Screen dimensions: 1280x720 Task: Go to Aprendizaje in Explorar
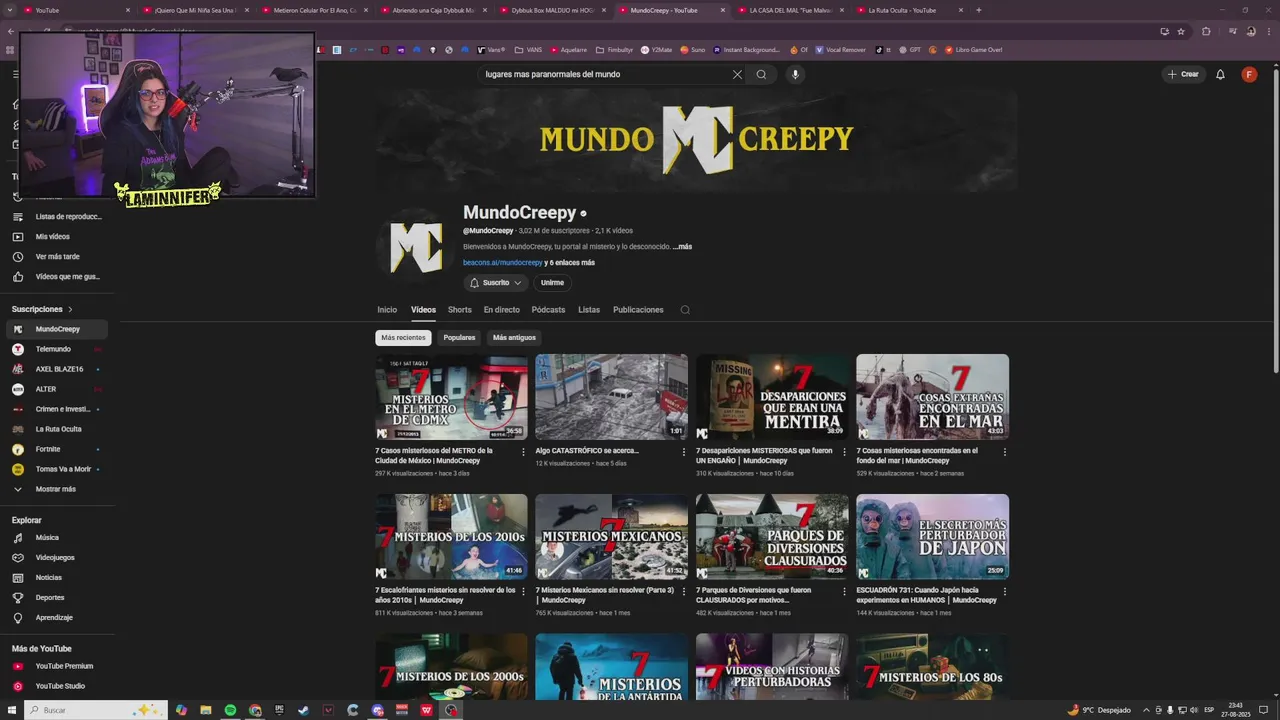[x=56, y=618]
